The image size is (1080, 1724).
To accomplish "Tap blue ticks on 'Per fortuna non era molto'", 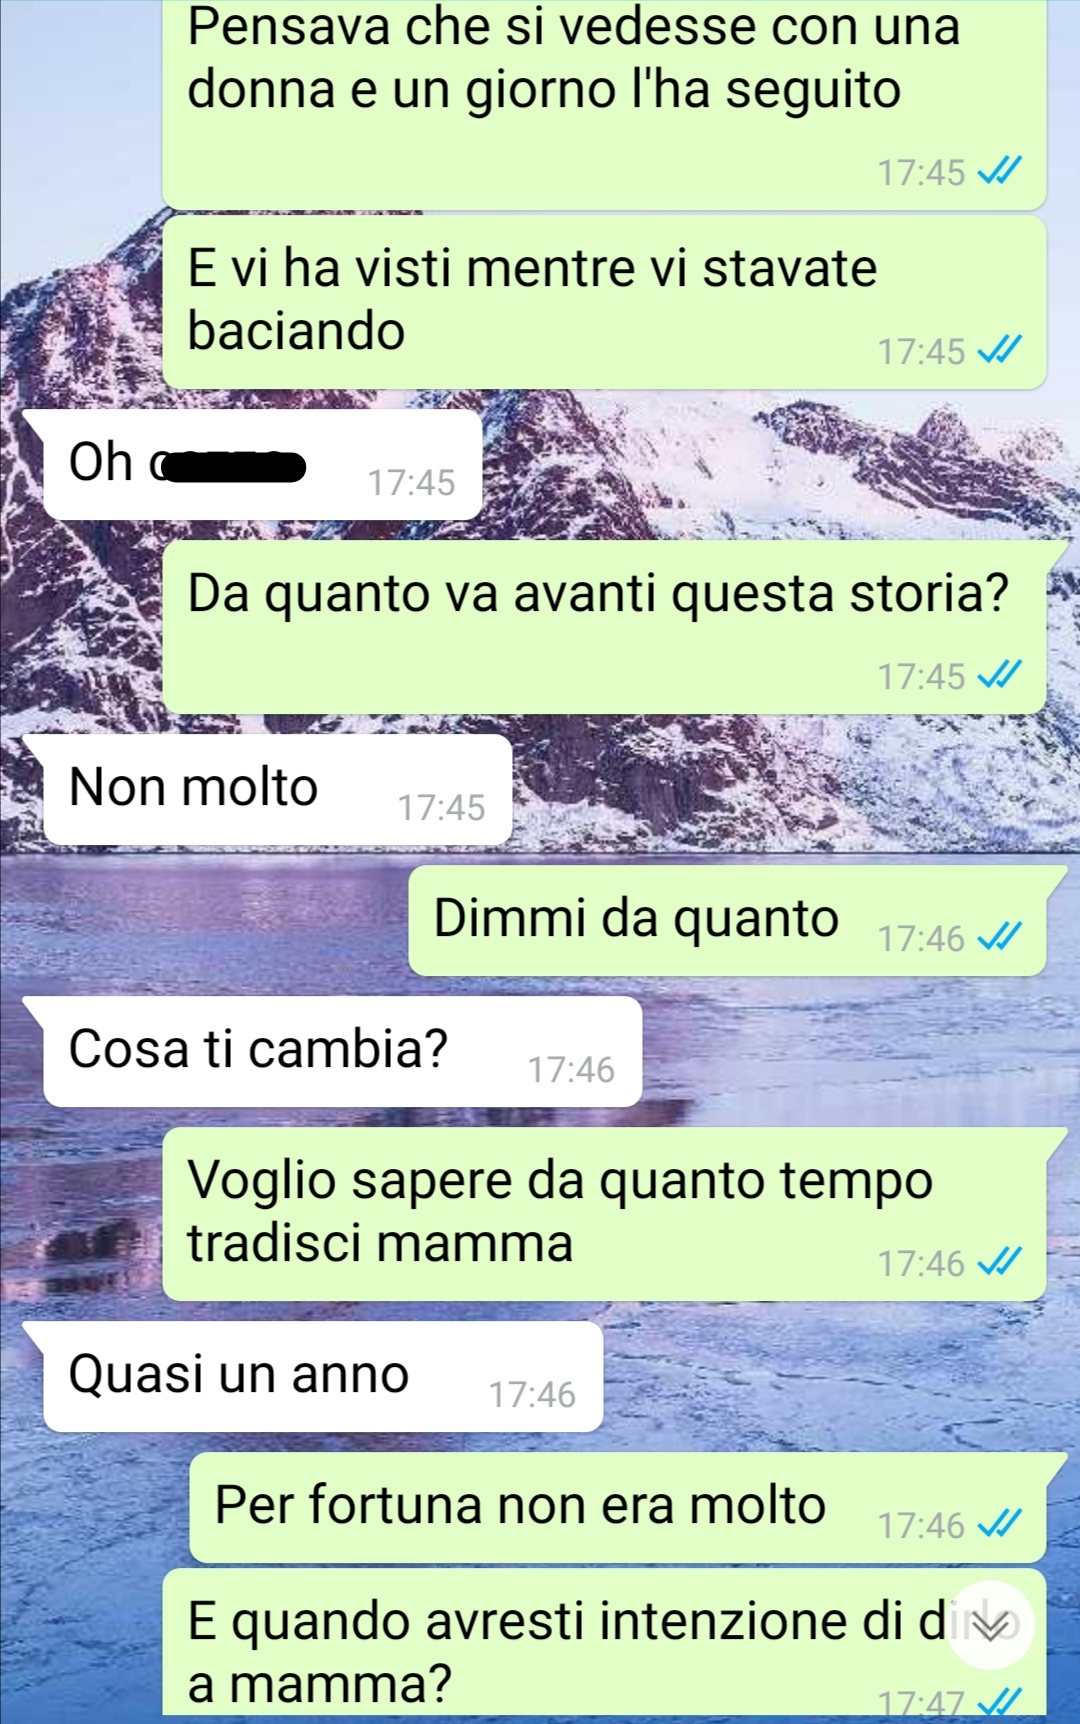I will click(999, 1524).
